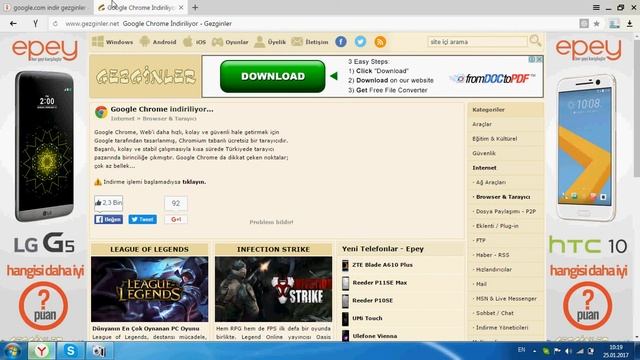
Task: Click left LG G5 epey ad banner
Action: tap(44, 187)
